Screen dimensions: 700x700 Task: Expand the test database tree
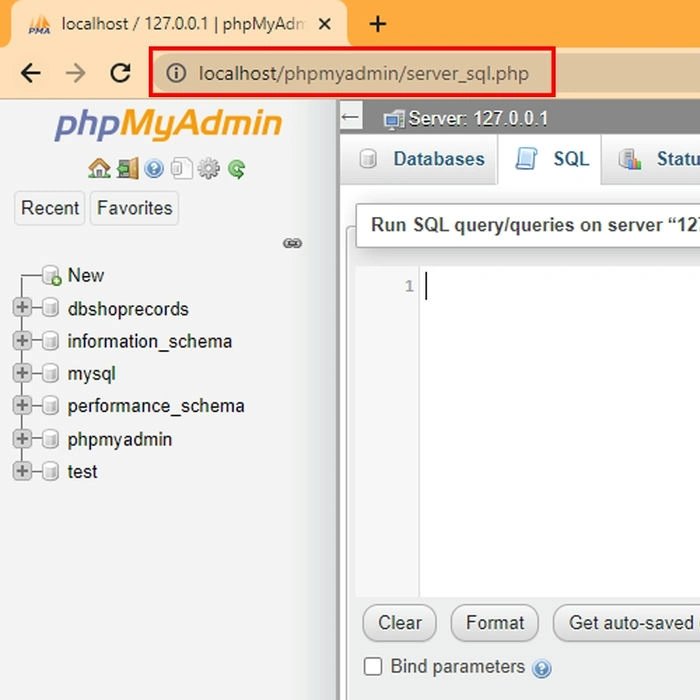click(22, 471)
